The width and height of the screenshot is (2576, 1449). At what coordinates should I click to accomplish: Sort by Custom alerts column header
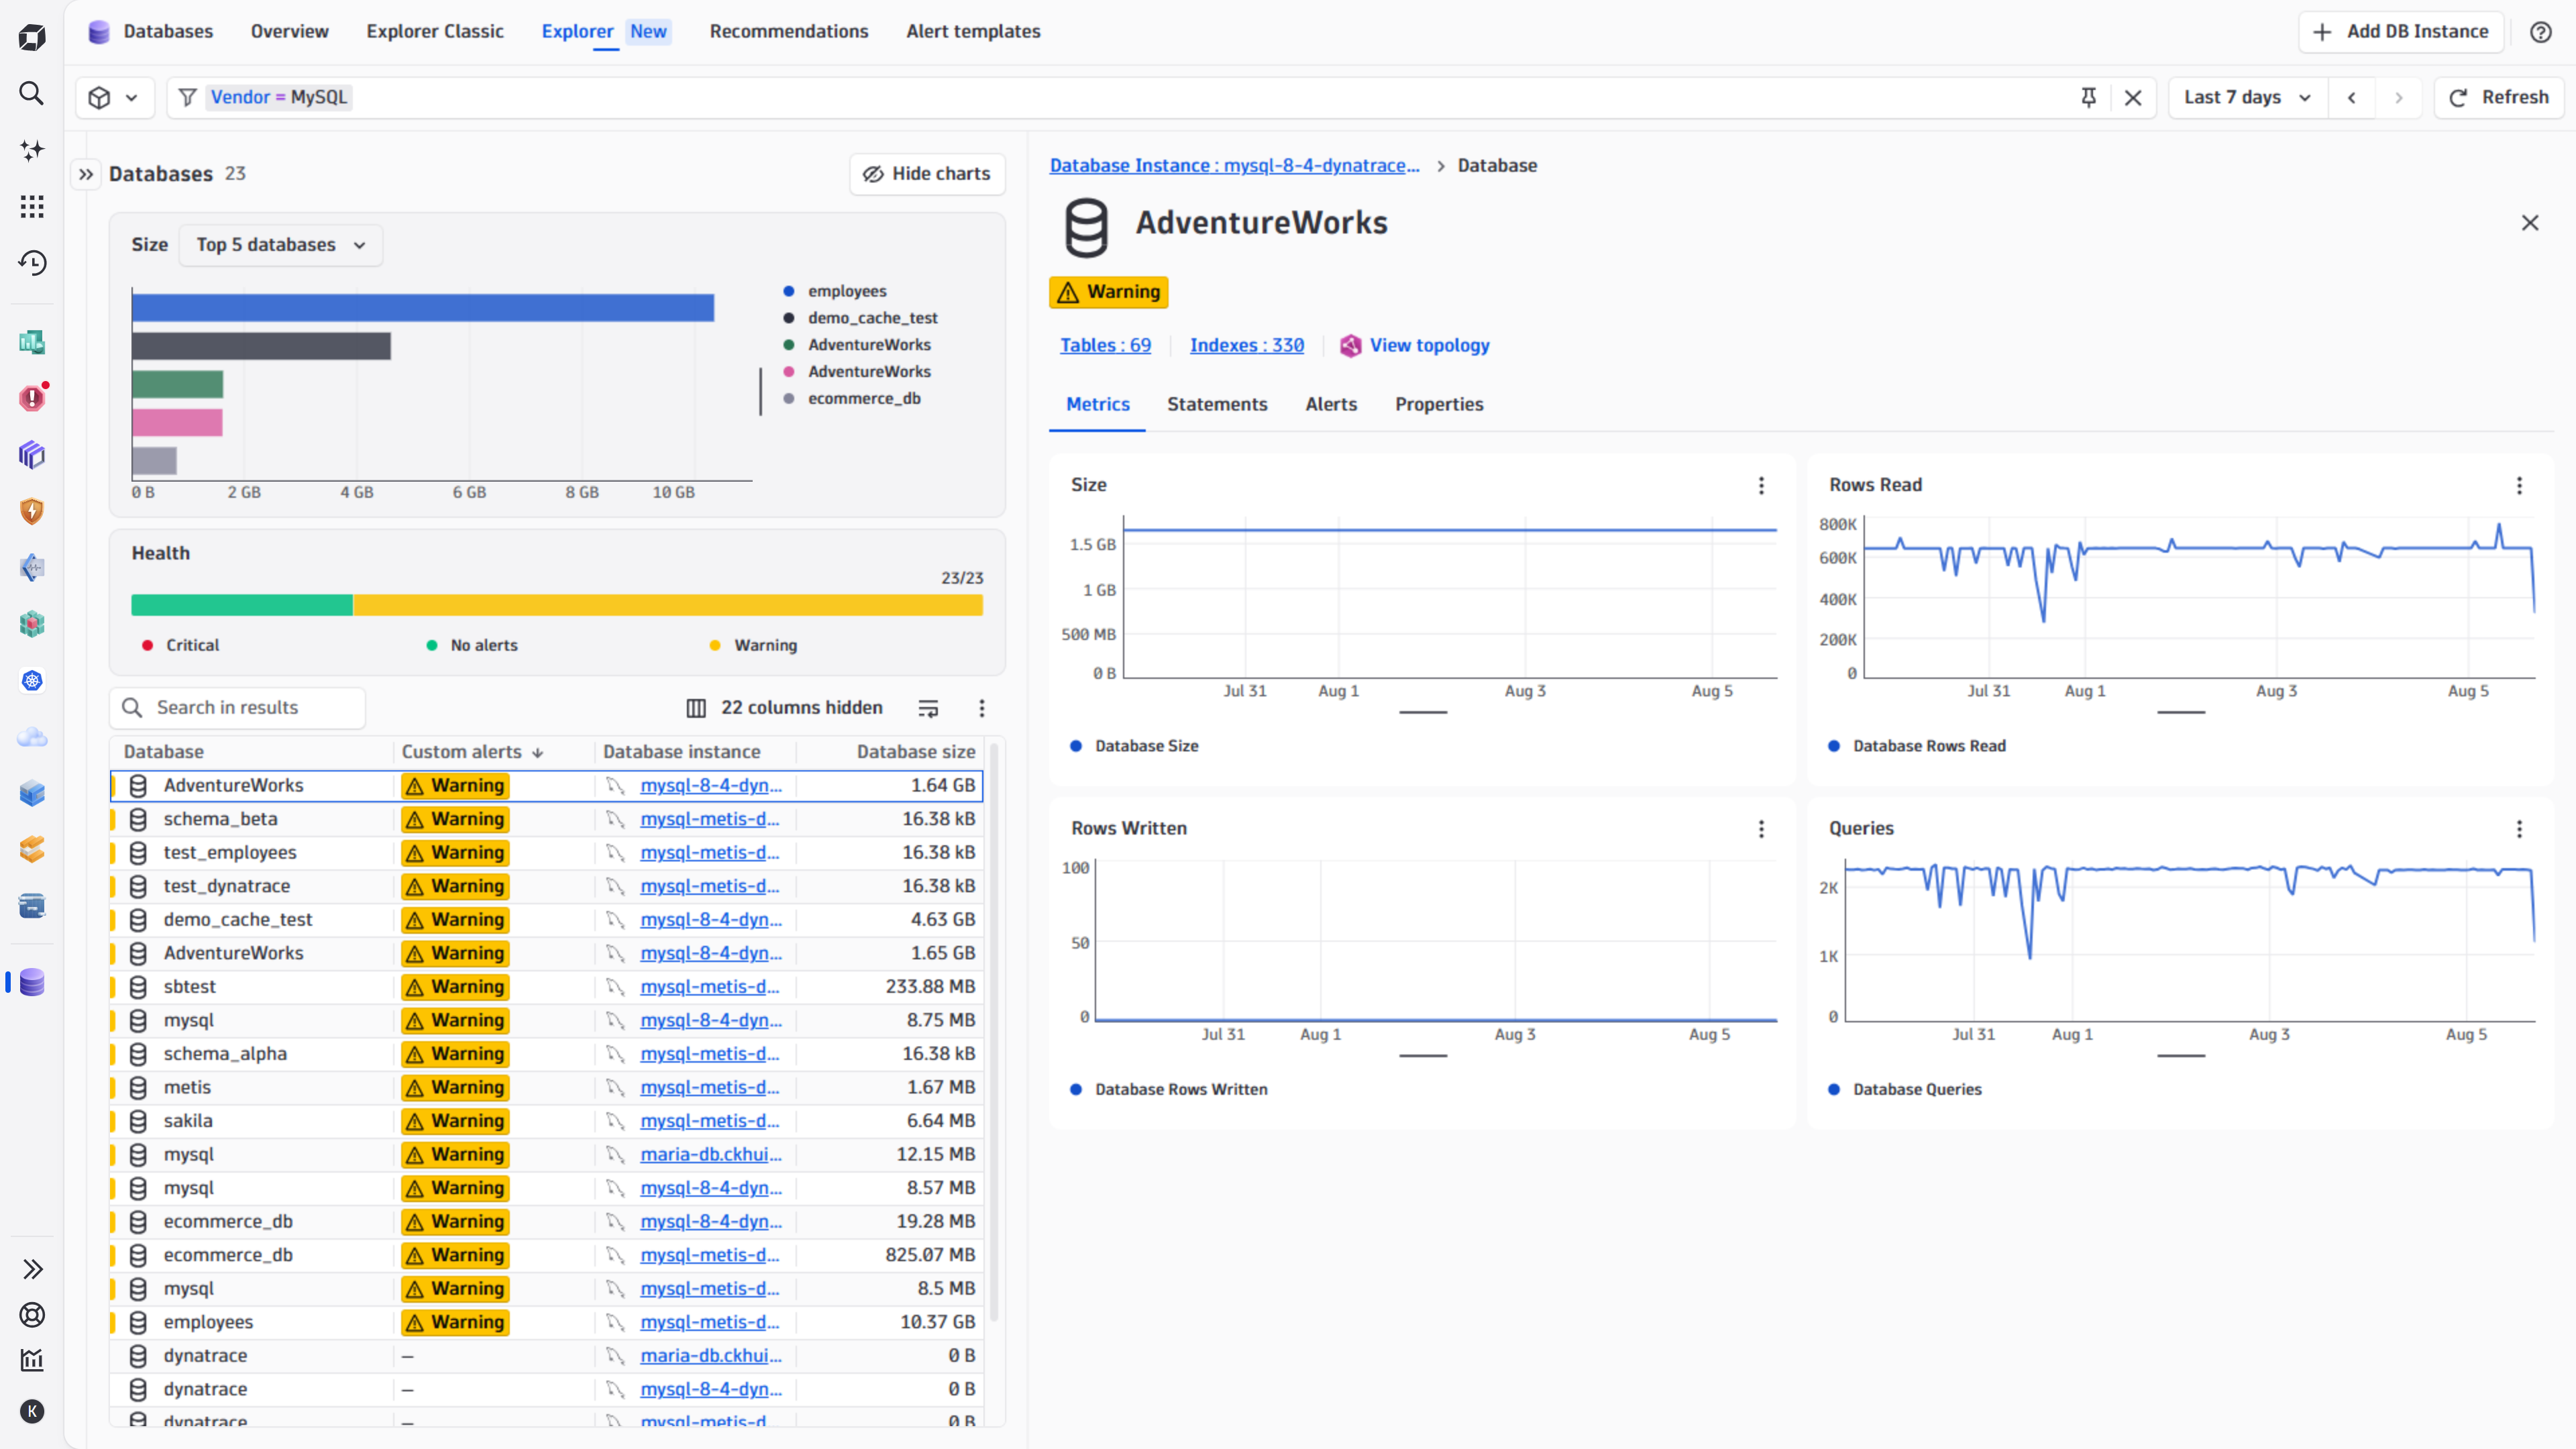click(x=472, y=752)
